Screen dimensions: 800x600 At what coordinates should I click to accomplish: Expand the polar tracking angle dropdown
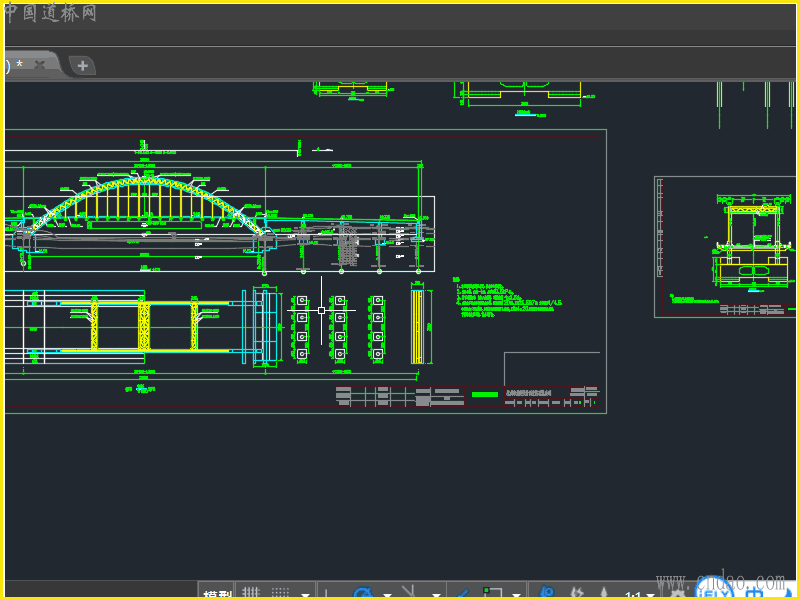tap(387, 595)
